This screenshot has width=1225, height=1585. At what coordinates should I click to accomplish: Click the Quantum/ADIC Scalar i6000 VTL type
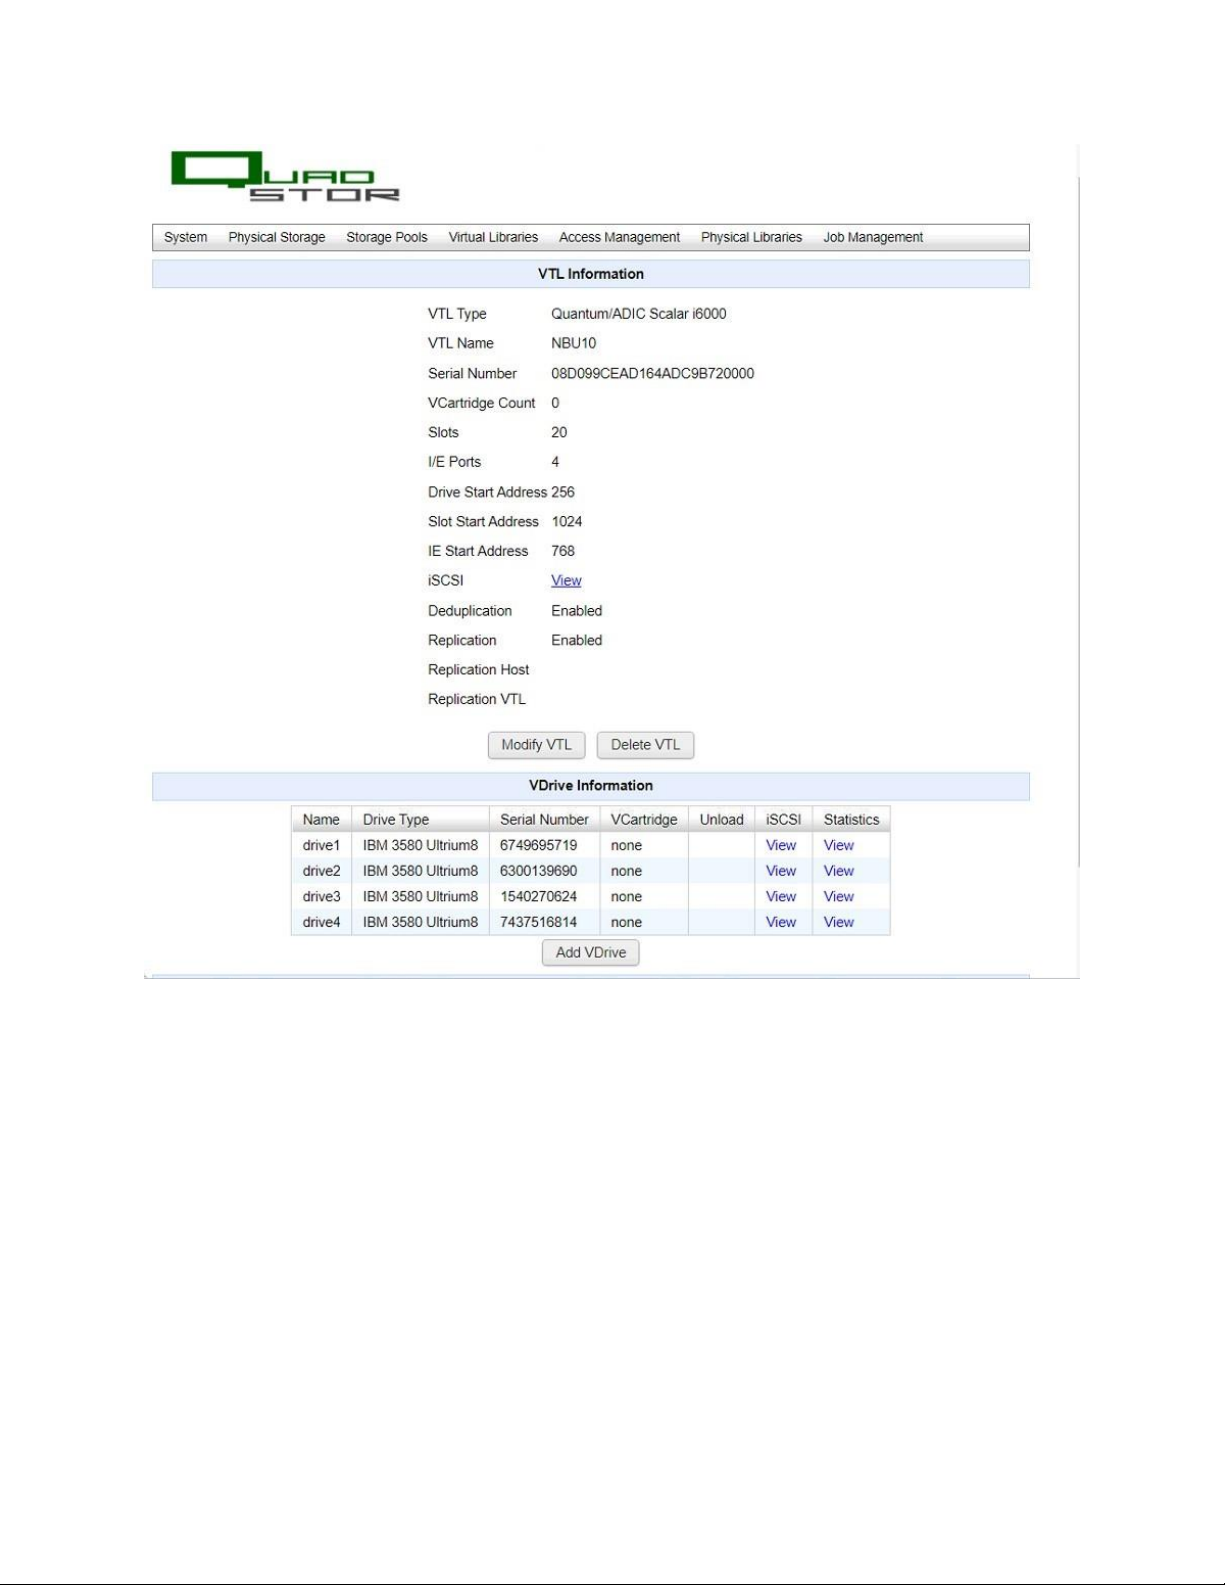639,313
